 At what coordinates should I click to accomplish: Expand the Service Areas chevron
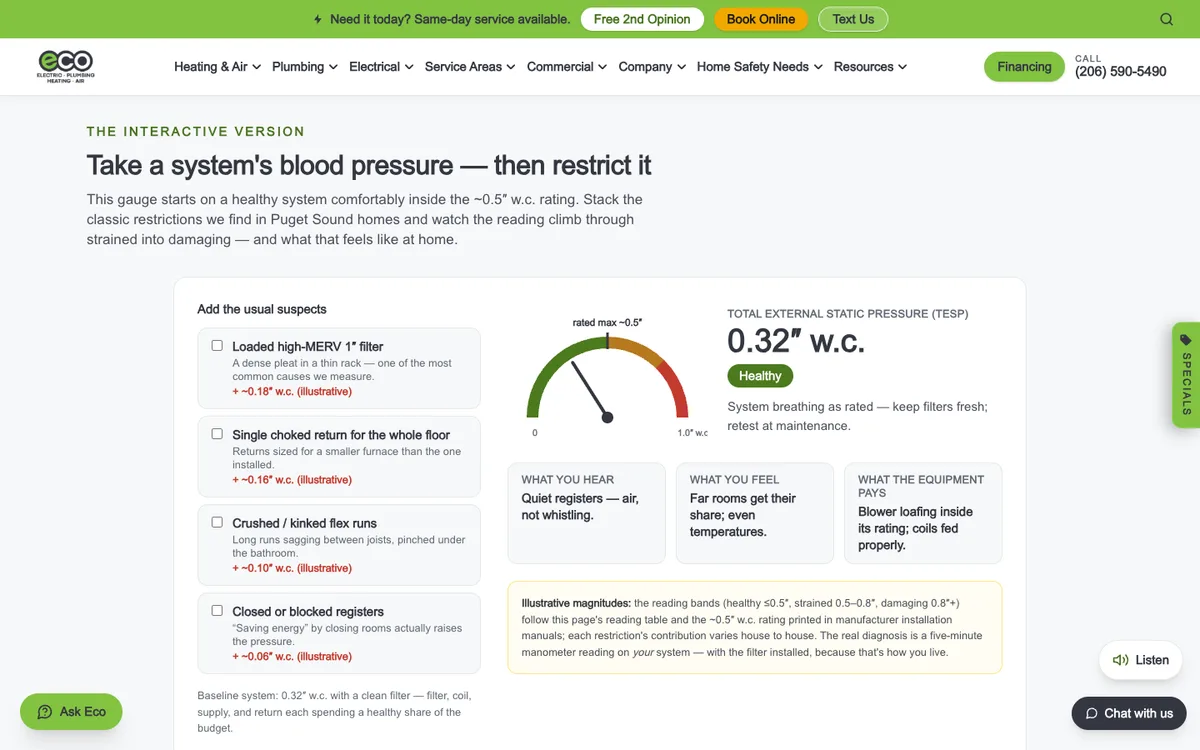click(511, 67)
